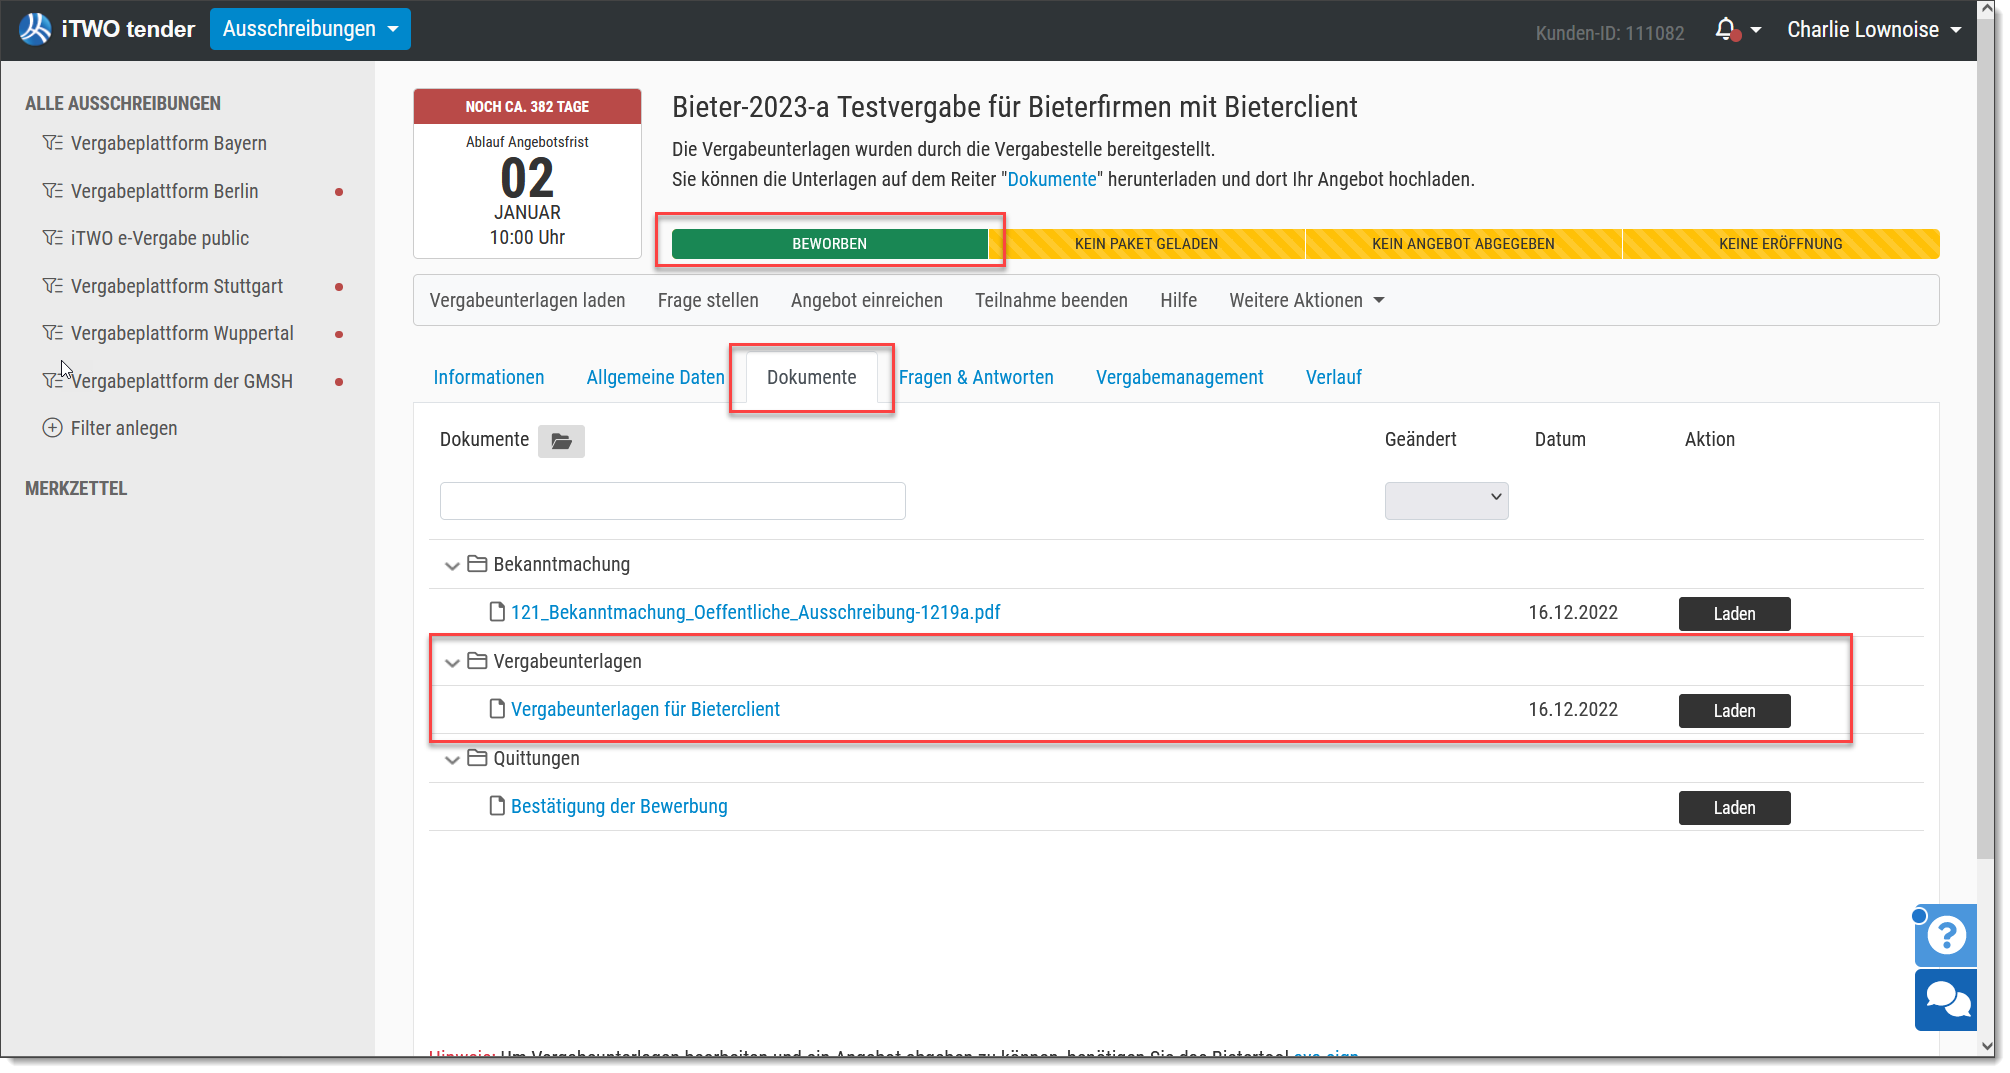Click Angebot einreichen action

pyautogui.click(x=866, y=300)
